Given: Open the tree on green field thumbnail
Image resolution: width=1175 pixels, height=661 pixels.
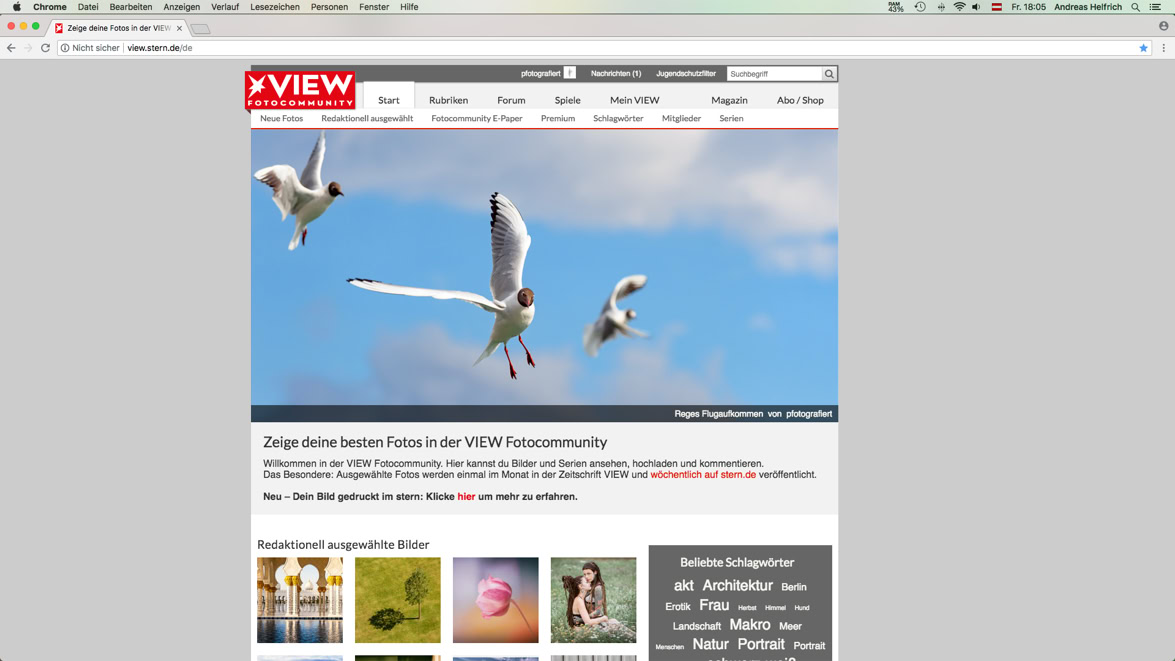Looking at the screenshot, I should [x=398, y=600].
